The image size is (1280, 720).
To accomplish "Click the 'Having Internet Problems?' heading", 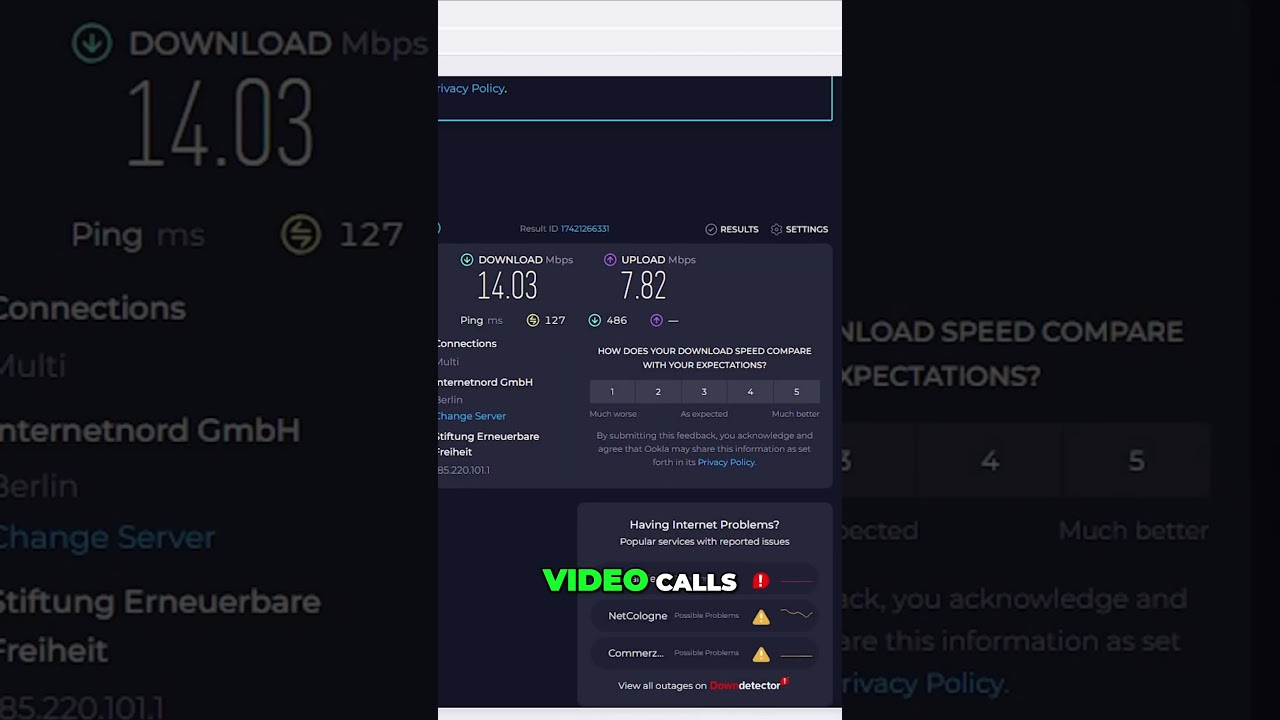I will pyautogui.click(x=704, y=524).
